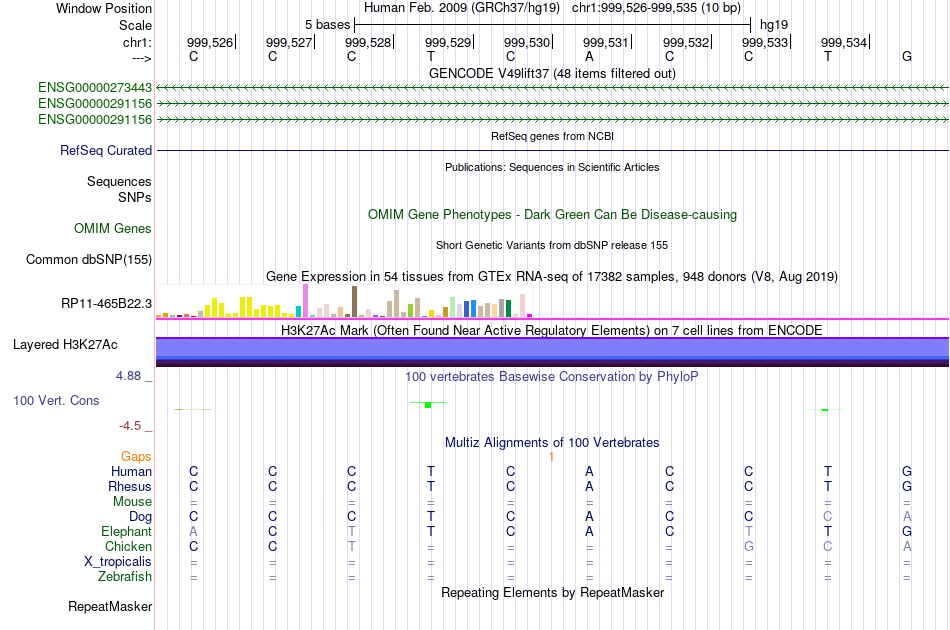The image size is (950, 630).
Task: Click the Short Genetic Variants dbSNP title
Action: [552, 245]
